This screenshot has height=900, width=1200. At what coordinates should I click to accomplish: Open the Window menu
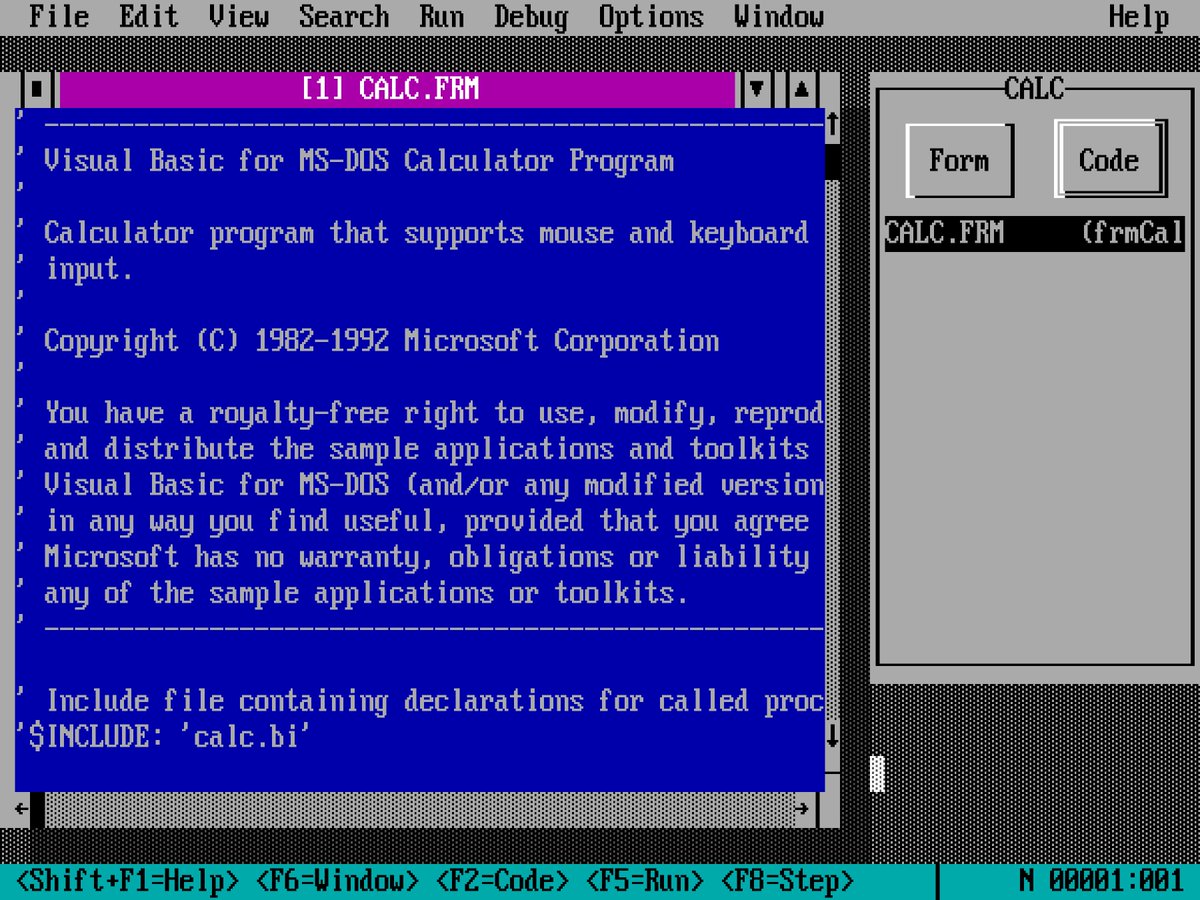[x=779, y=17]
